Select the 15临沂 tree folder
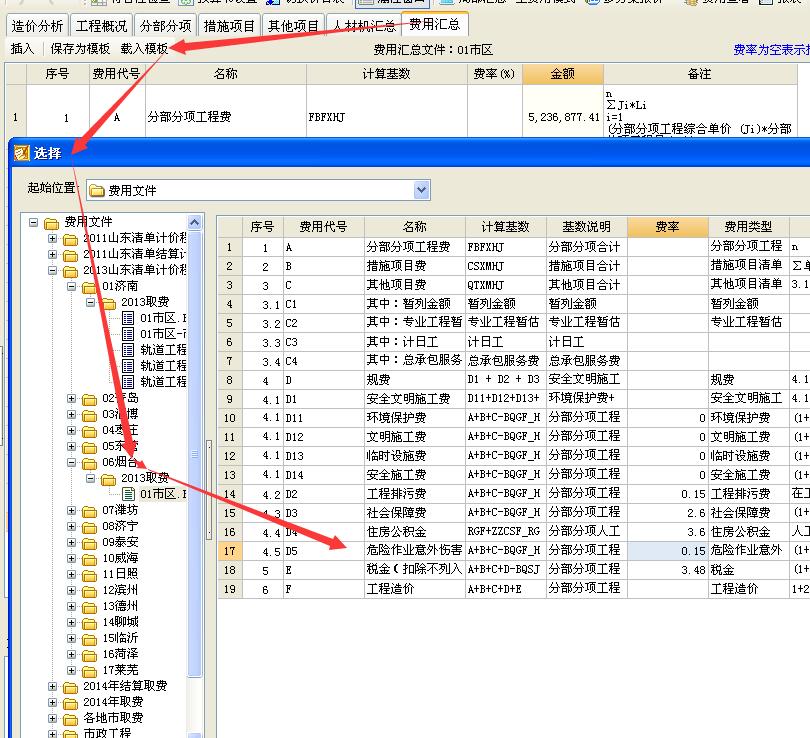The height and width of the screenshot is (738, 810). 120,638
